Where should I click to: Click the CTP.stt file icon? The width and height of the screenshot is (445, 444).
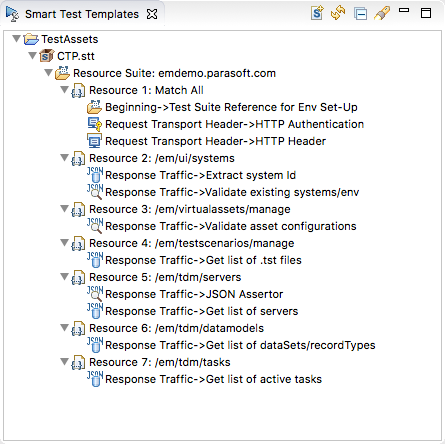47,56
